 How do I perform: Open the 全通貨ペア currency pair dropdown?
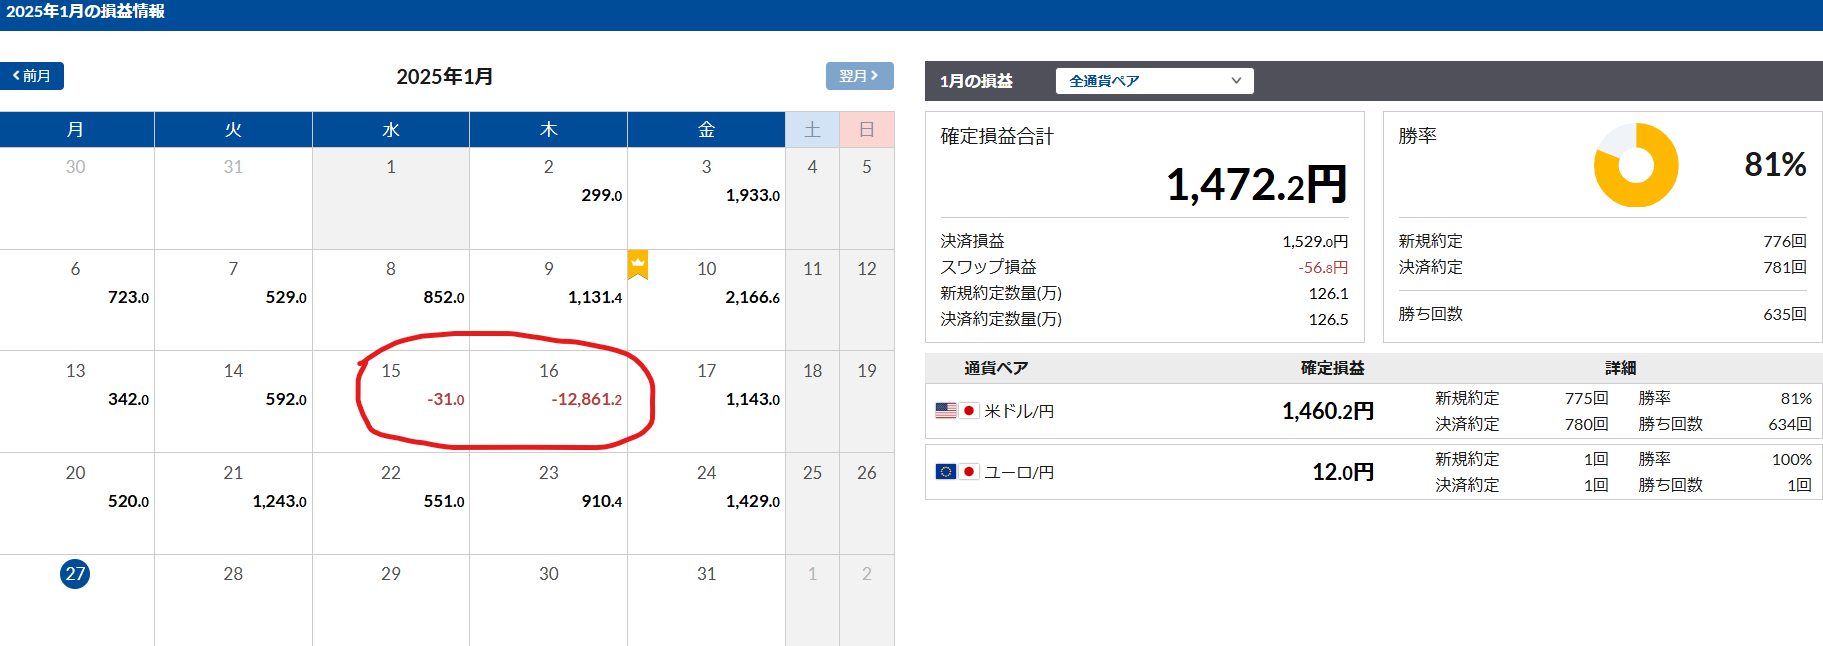[x=1154, y=81]
